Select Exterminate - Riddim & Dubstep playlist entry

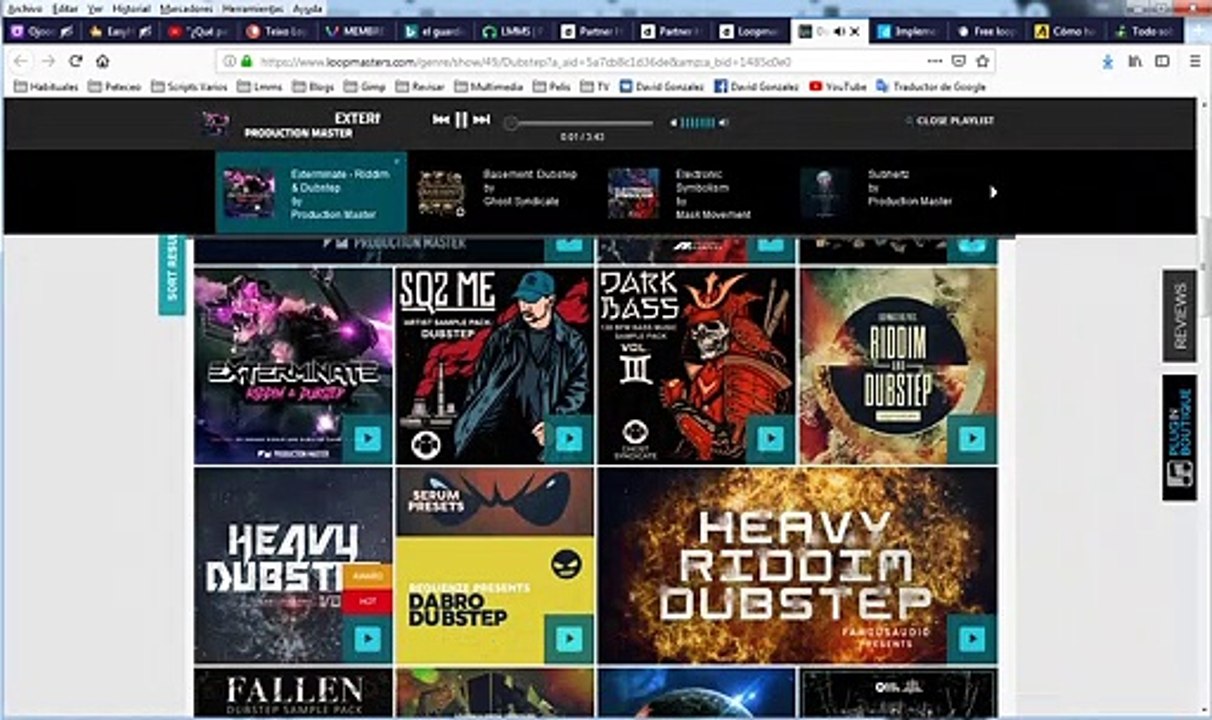[x=311, y=193]
